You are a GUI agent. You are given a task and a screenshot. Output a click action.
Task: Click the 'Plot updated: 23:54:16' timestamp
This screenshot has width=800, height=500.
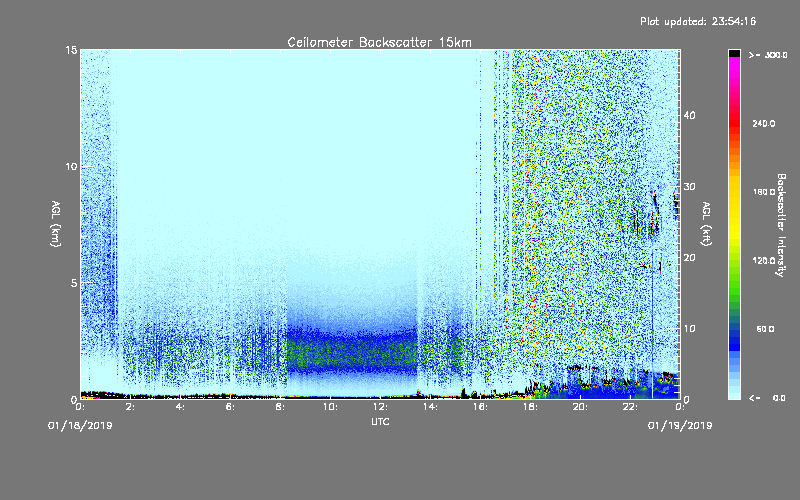(698, 21)
